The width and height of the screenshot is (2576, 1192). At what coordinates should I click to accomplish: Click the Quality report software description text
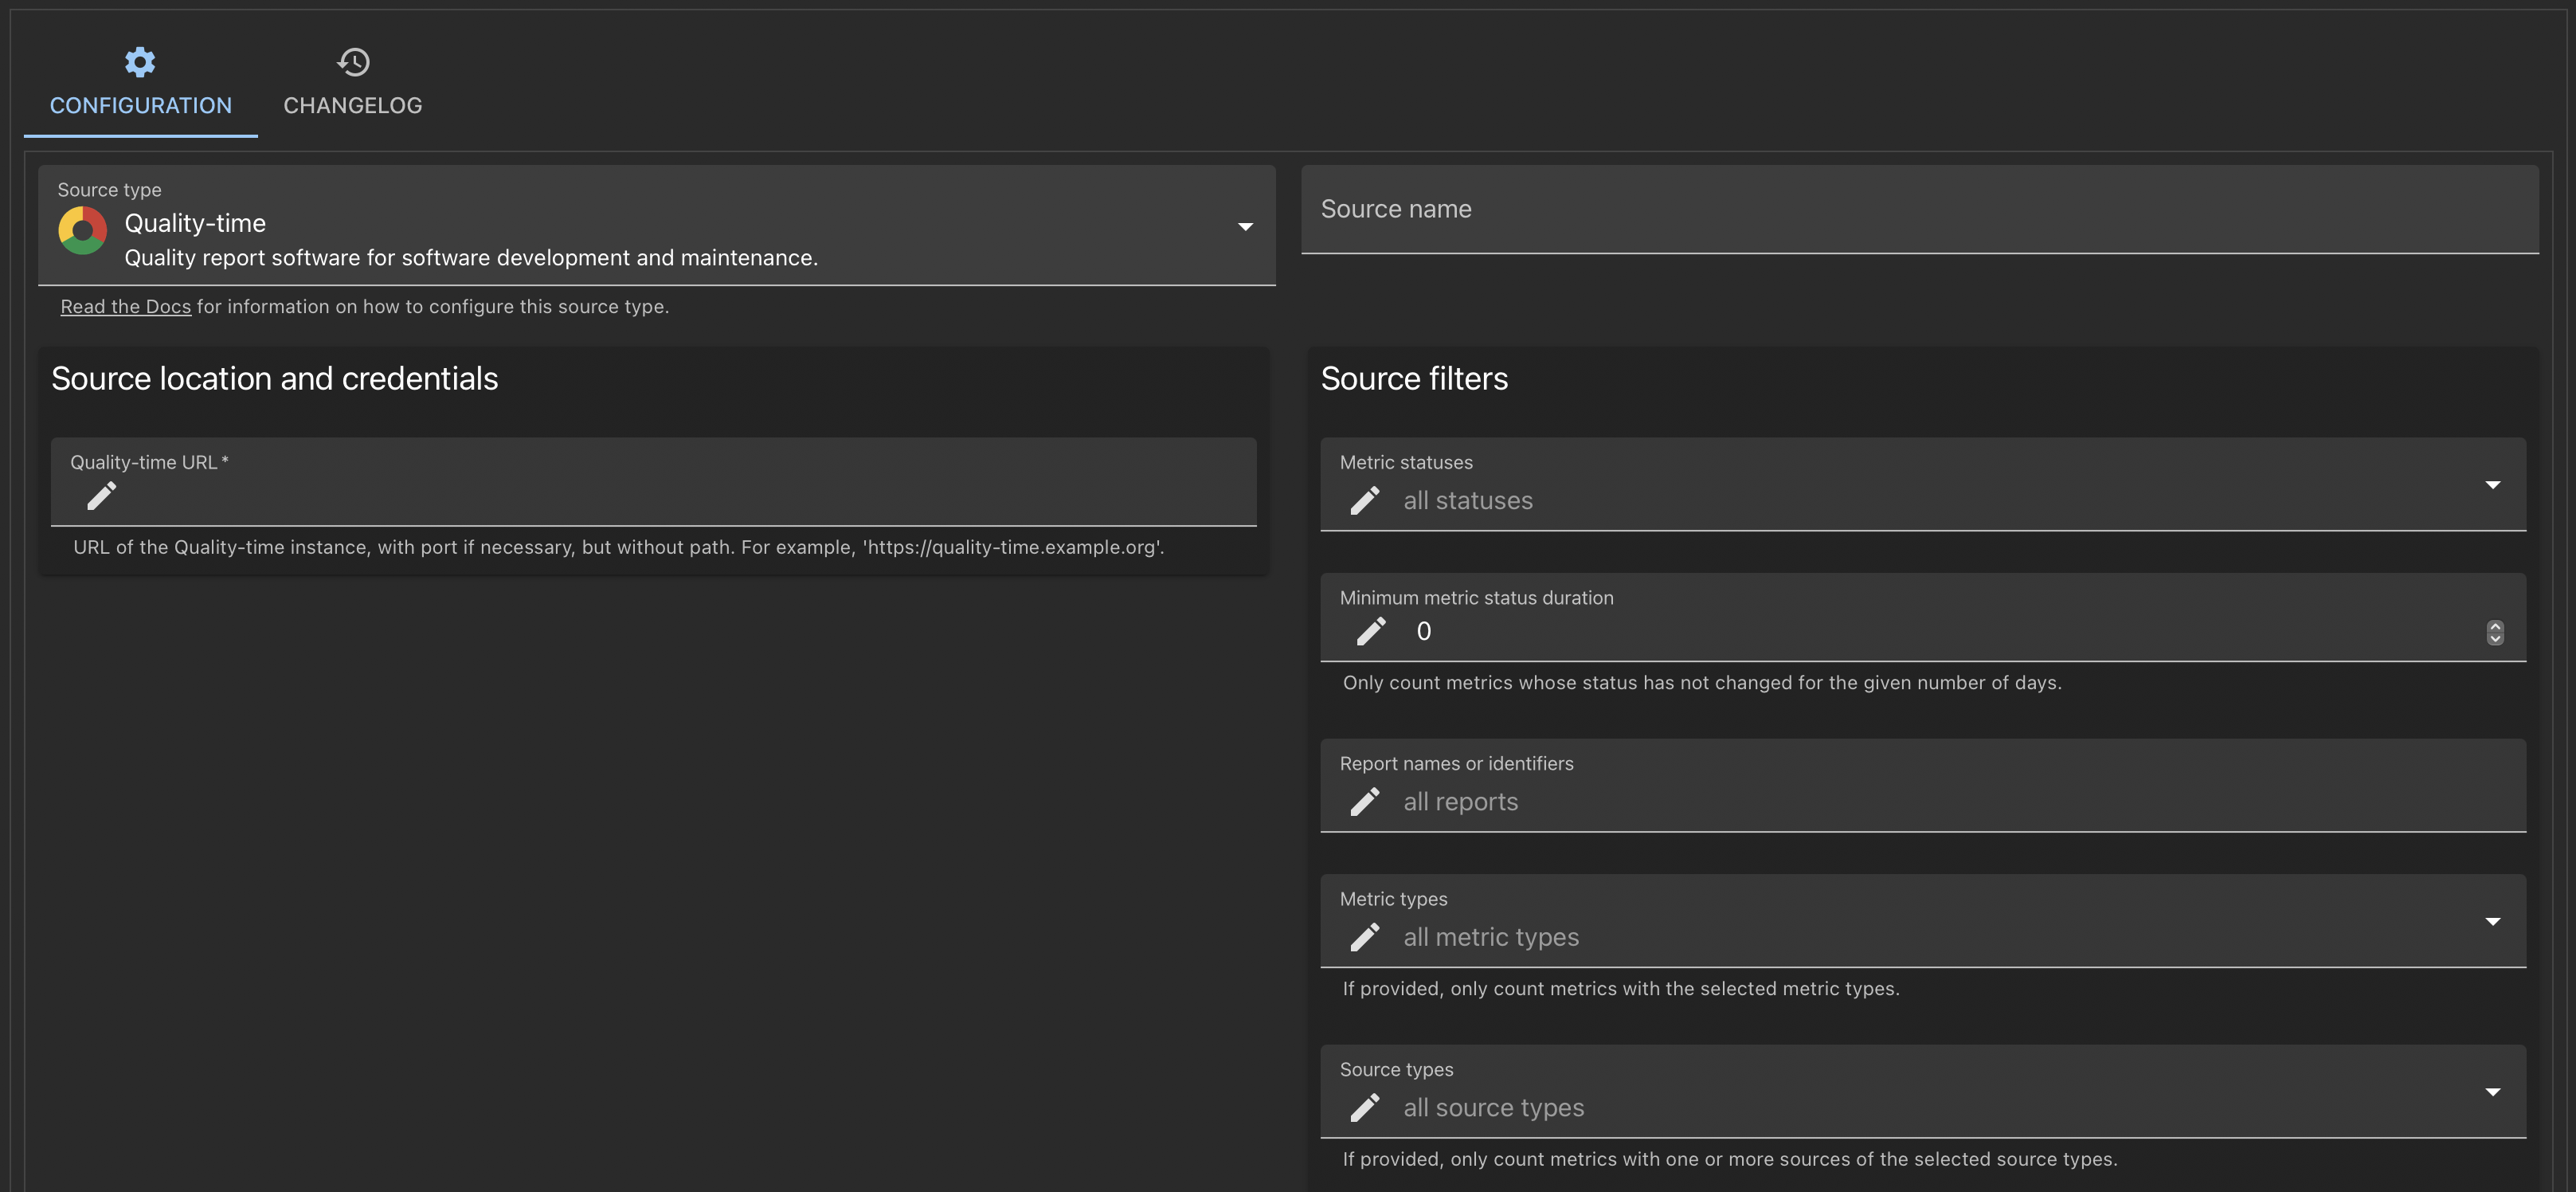tap(471, 258)
